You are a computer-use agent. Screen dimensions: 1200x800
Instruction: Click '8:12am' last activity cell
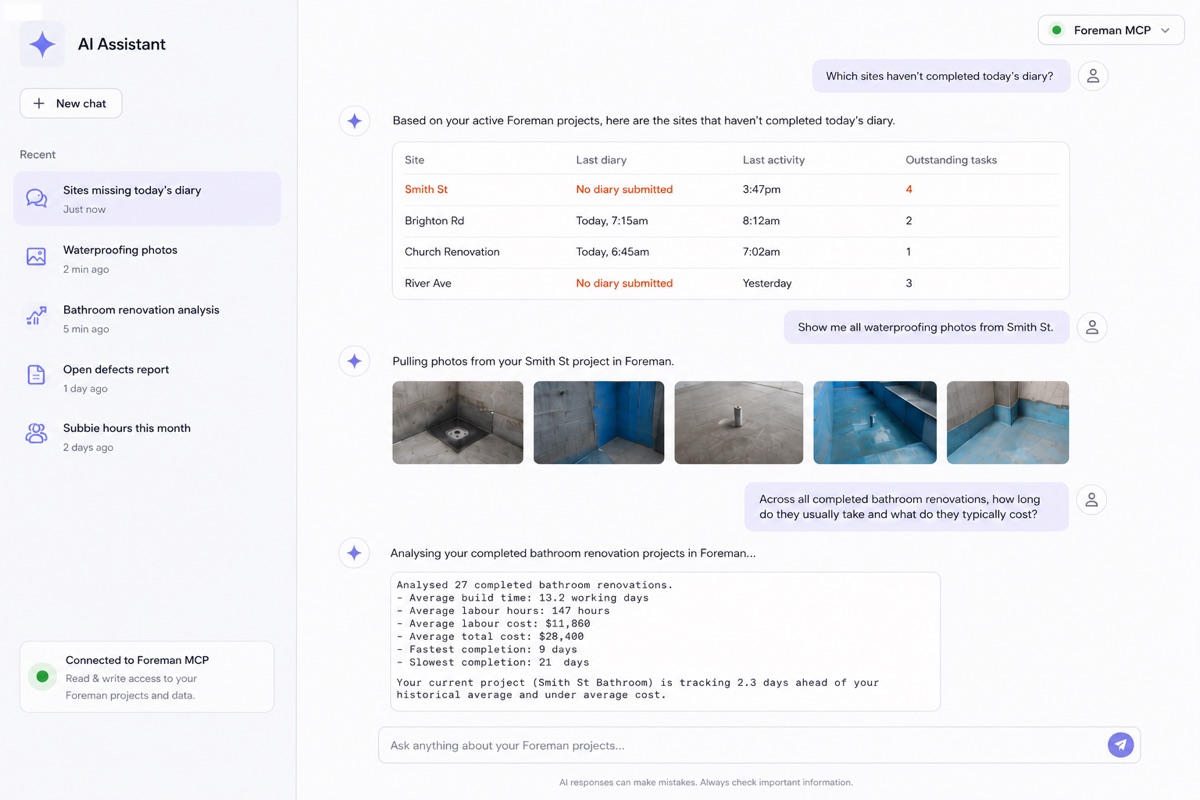tap(761, 220)
